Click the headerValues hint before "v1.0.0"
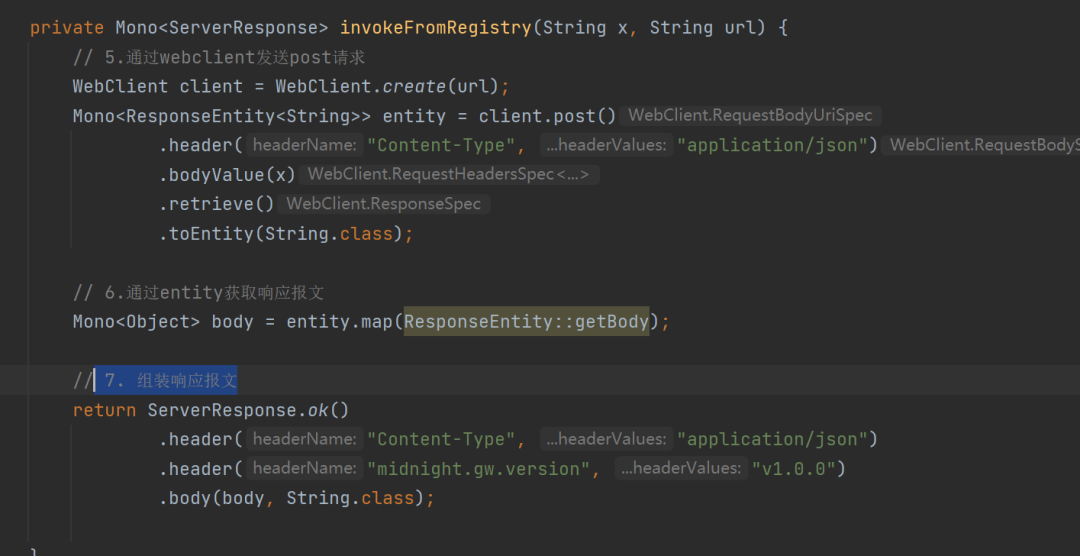The image size is (1080, 556). 681,469
